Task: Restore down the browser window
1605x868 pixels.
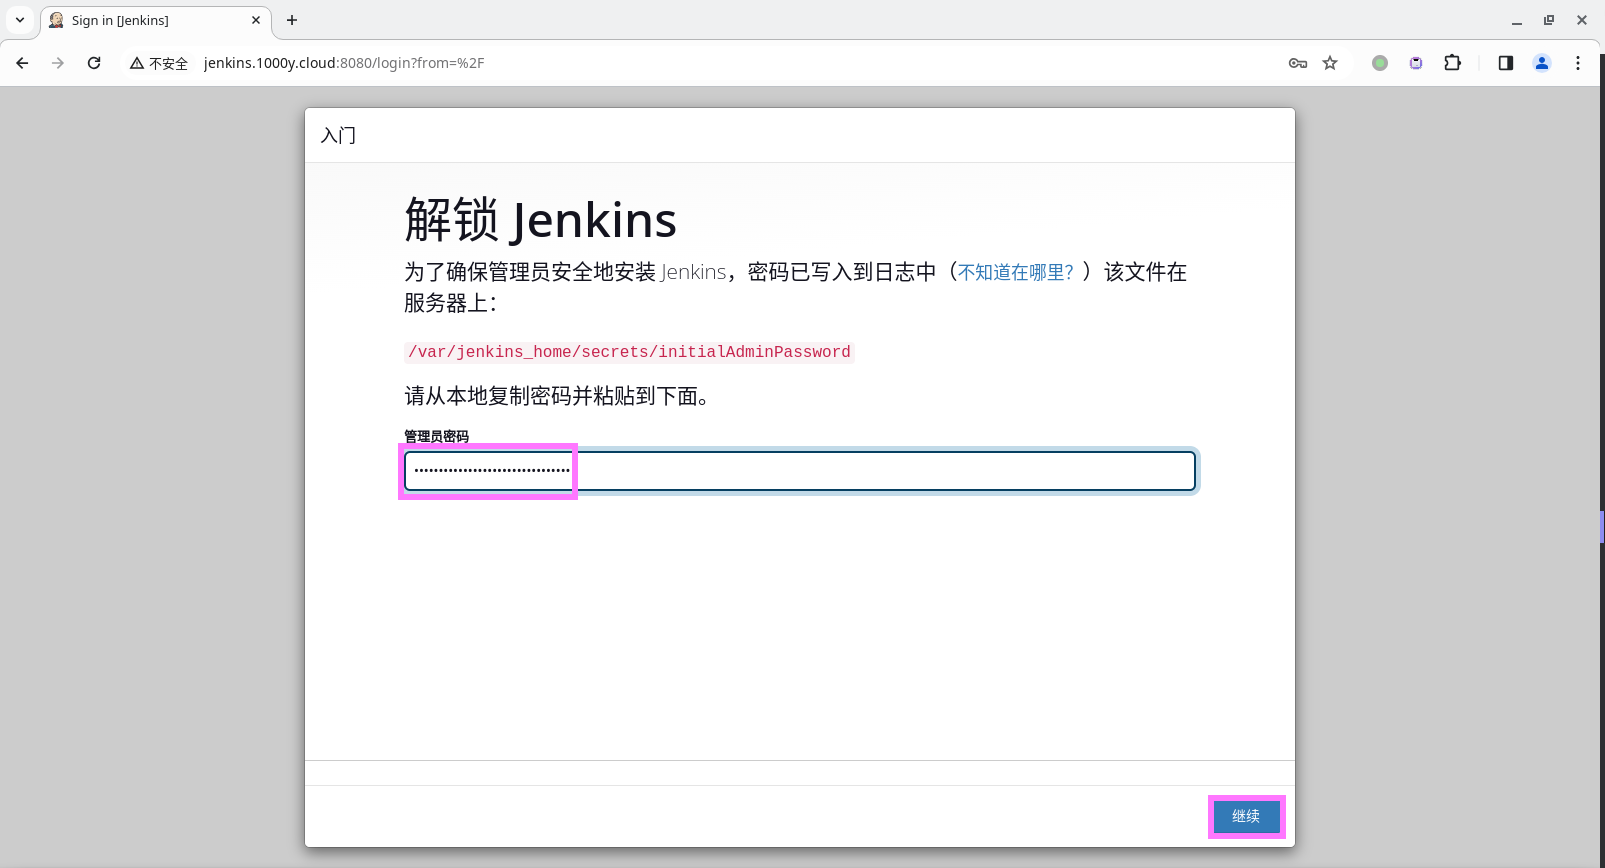Action: tap(1549, 20)
